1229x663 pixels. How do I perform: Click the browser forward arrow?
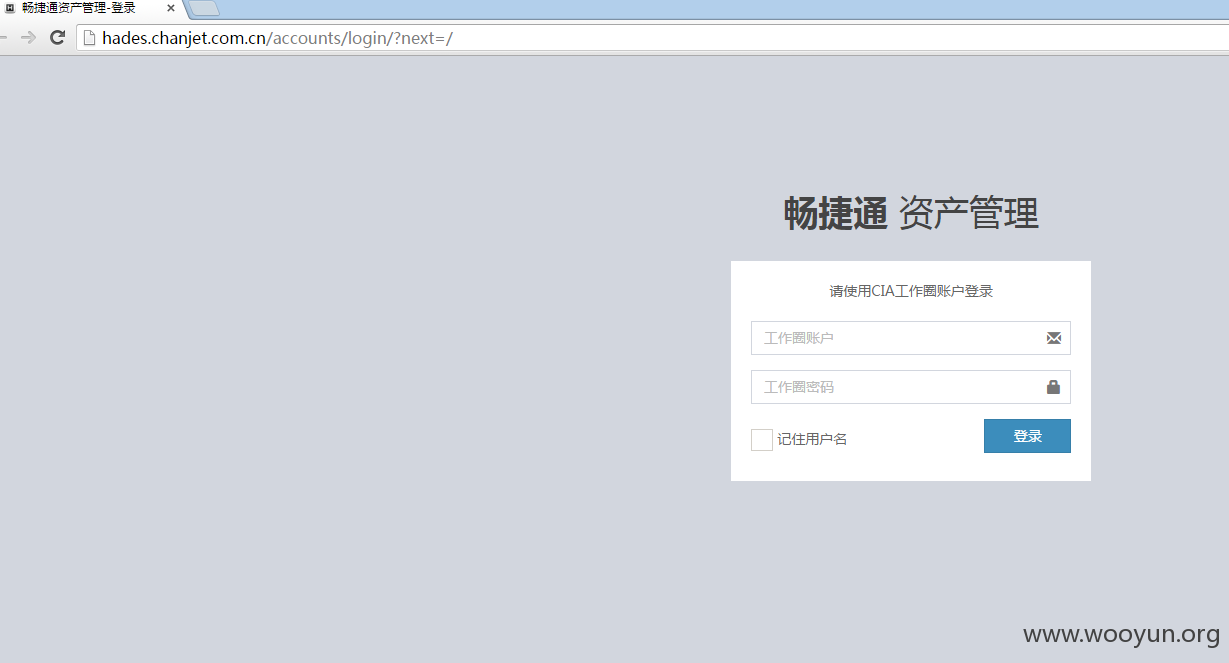(28, 38)
